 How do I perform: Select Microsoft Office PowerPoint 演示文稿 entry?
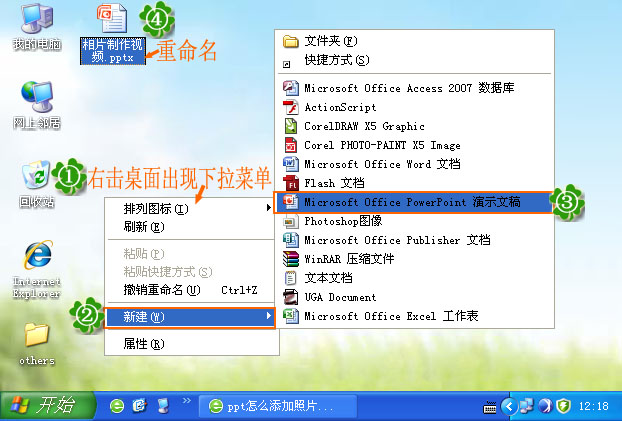(x=413, y=202)
